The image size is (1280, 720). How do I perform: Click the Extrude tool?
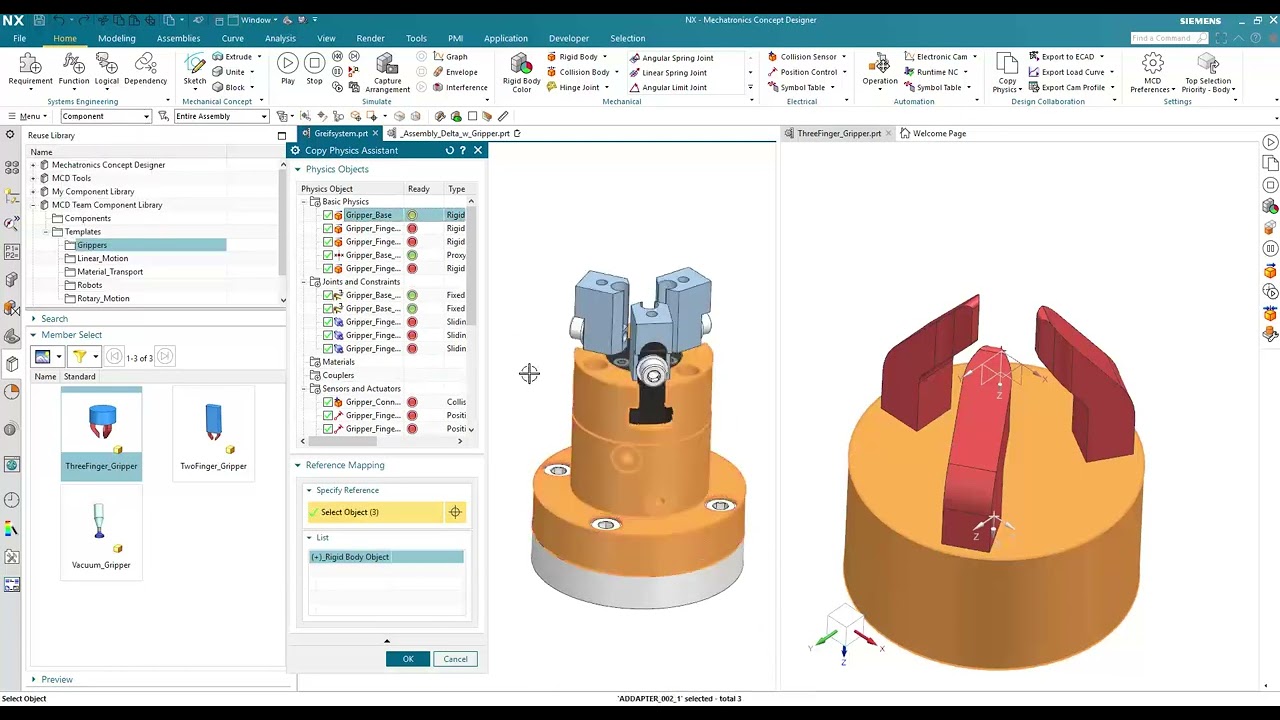click(x=232, y=57)
